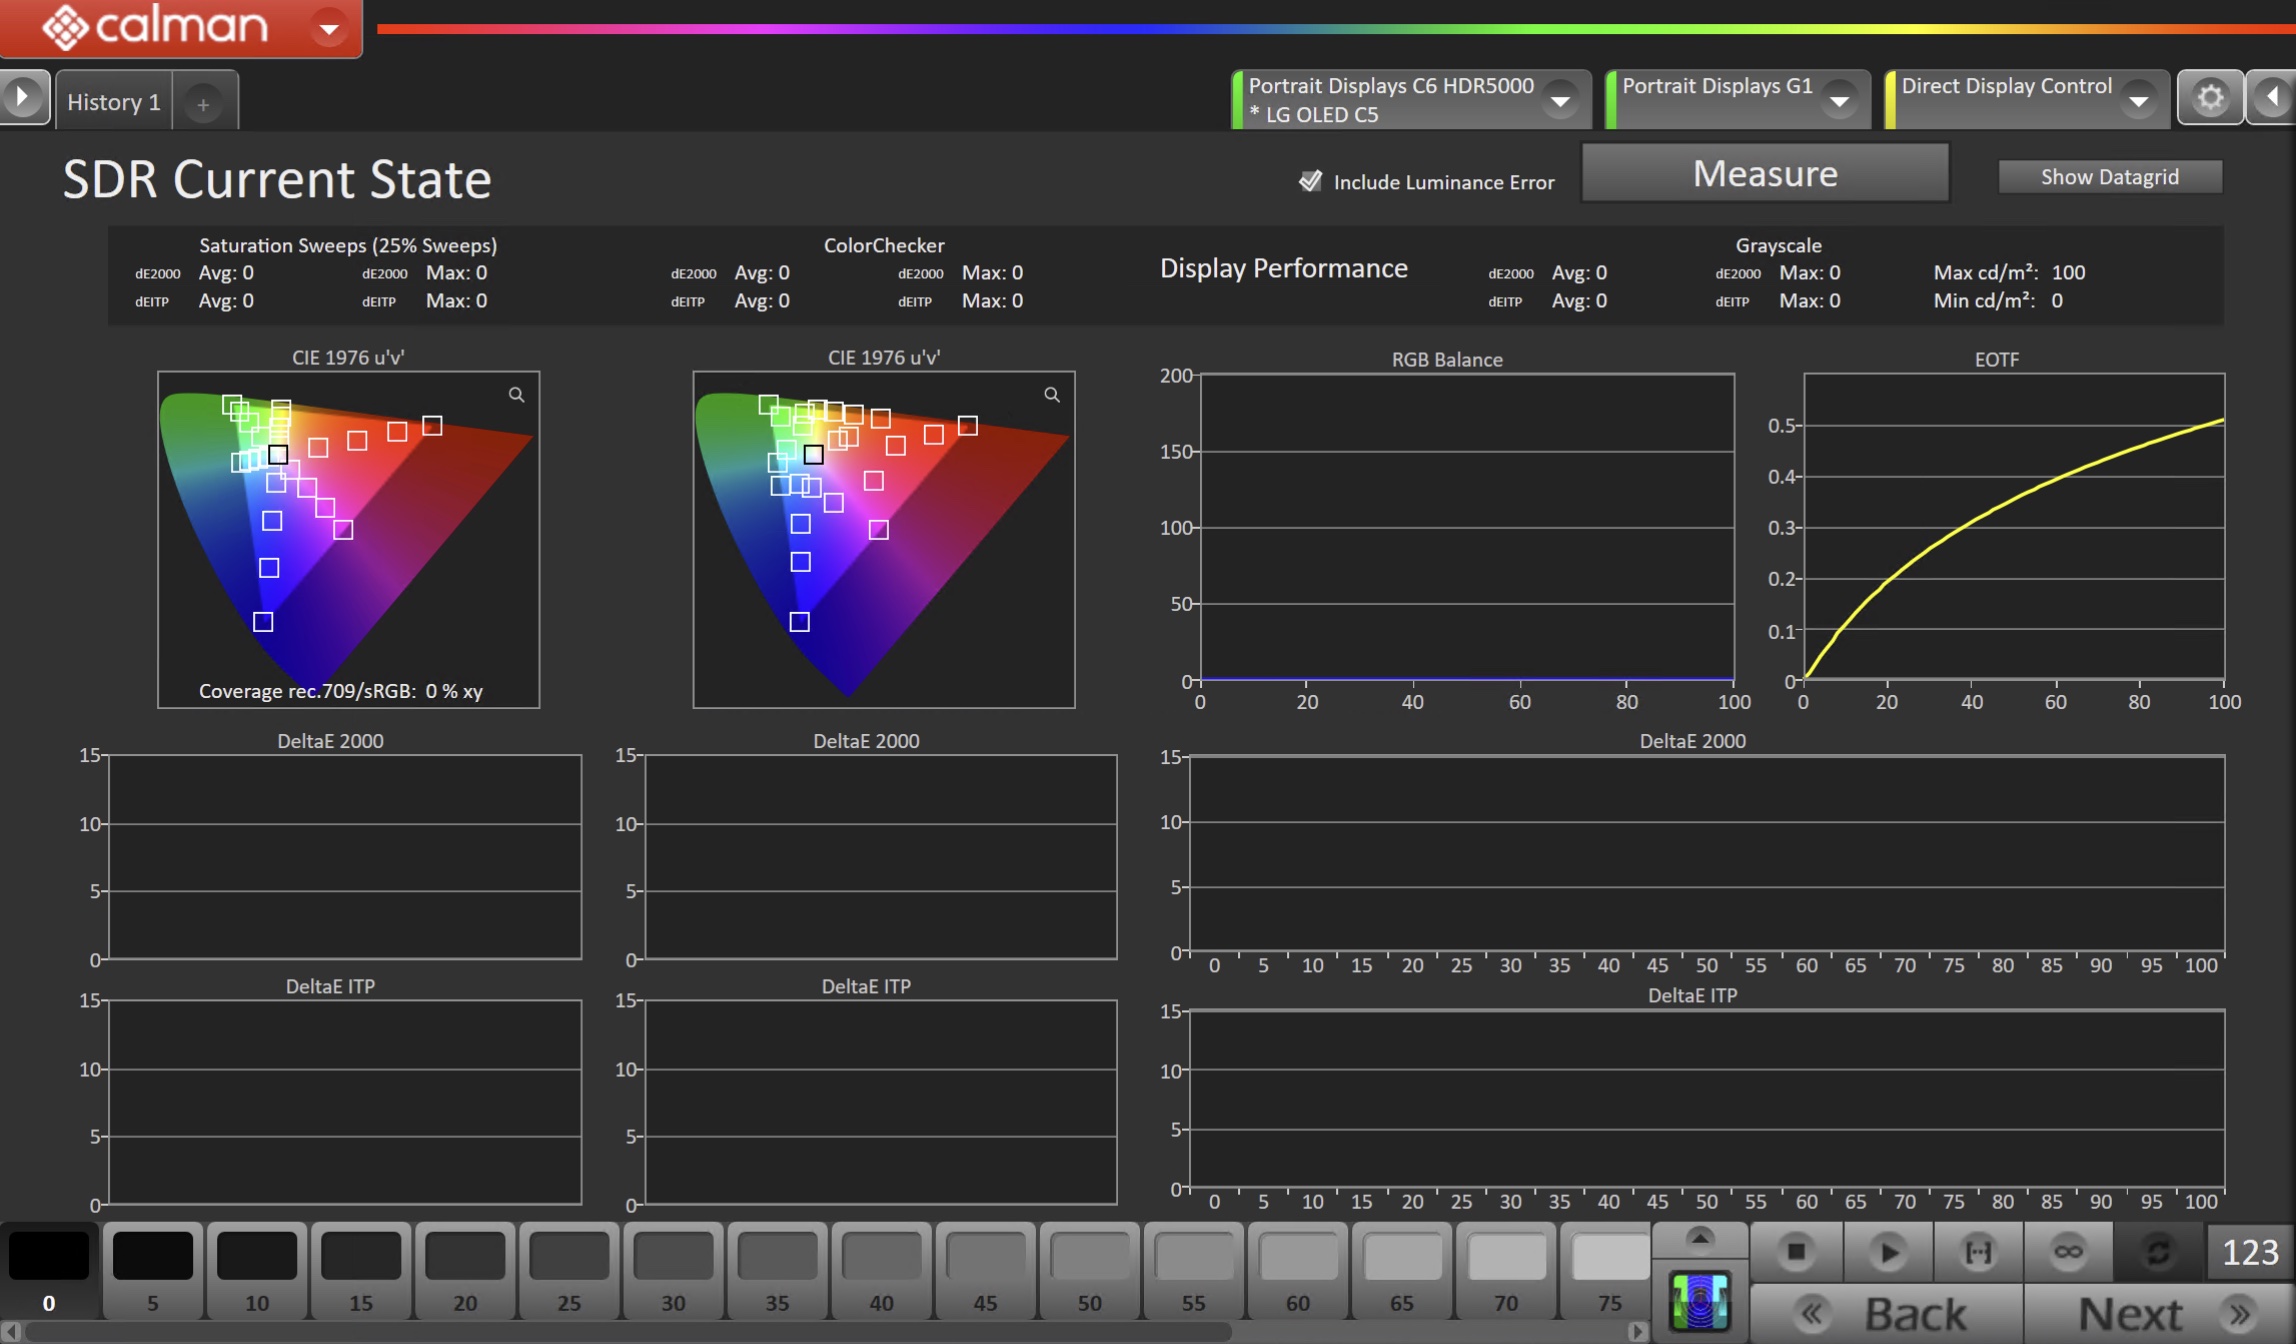Image resolution: width=2296 pixels, height=1344 pixels.
Task: Click the Measure button
Action: click(1765, 174)
